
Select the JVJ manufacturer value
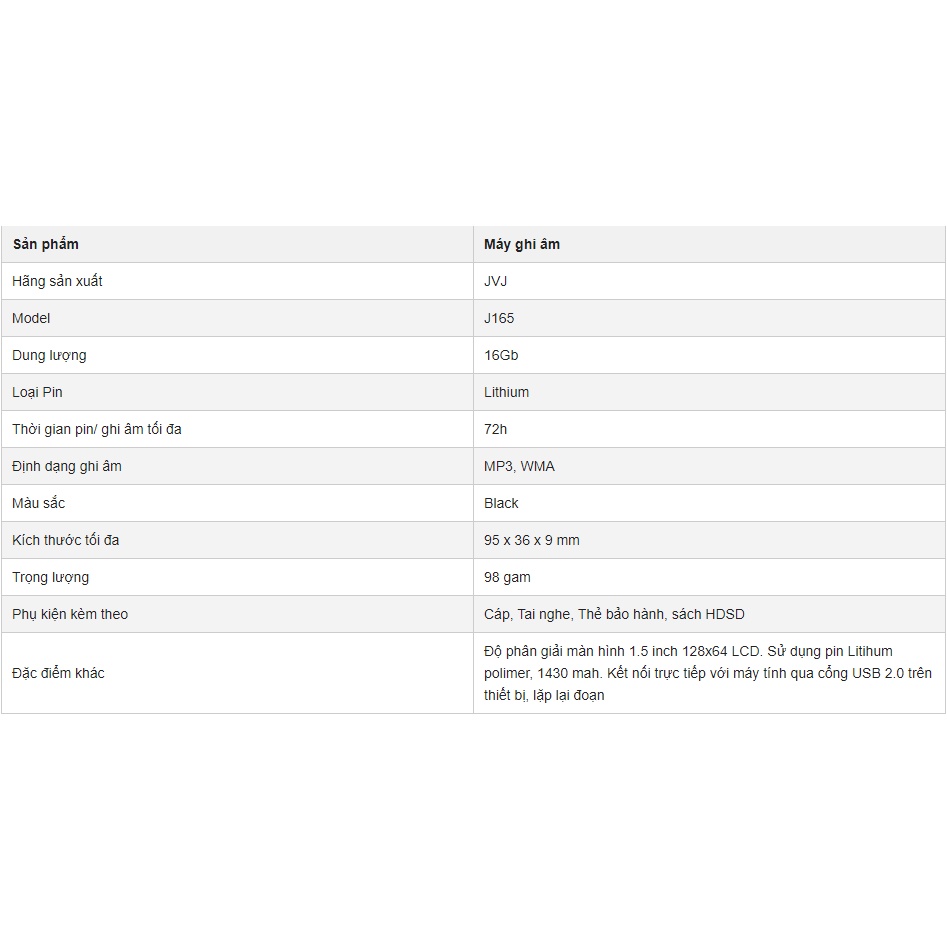click(x=495, y=281)
